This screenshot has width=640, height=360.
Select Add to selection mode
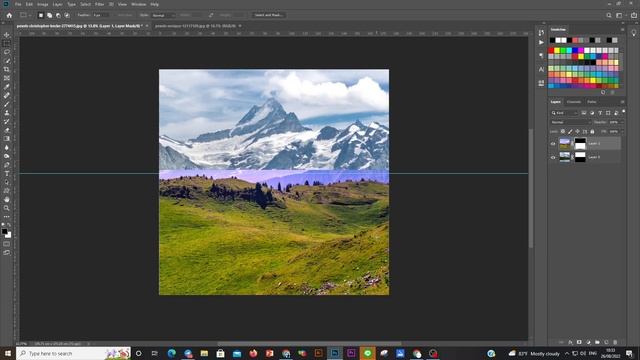(49, 15)
